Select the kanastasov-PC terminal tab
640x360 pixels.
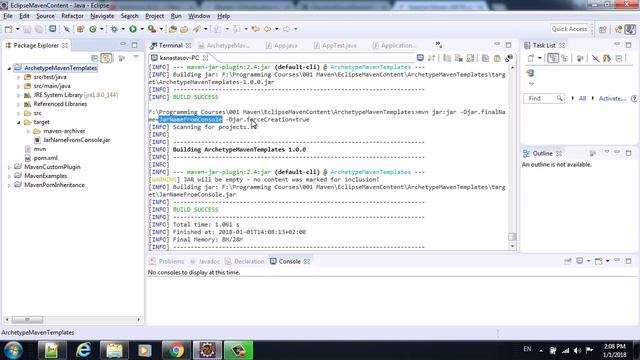click(x=179, y=58)
